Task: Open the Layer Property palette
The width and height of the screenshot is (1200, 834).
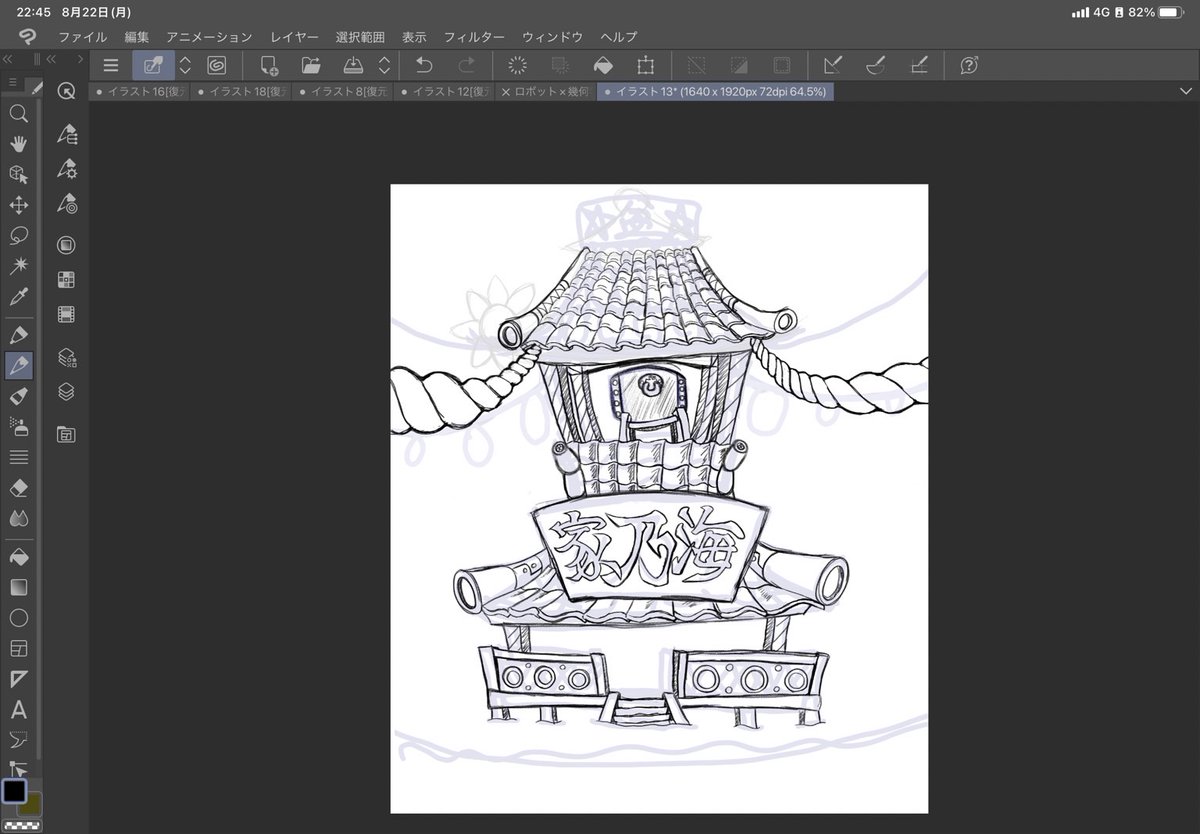Action: point(66,357)
